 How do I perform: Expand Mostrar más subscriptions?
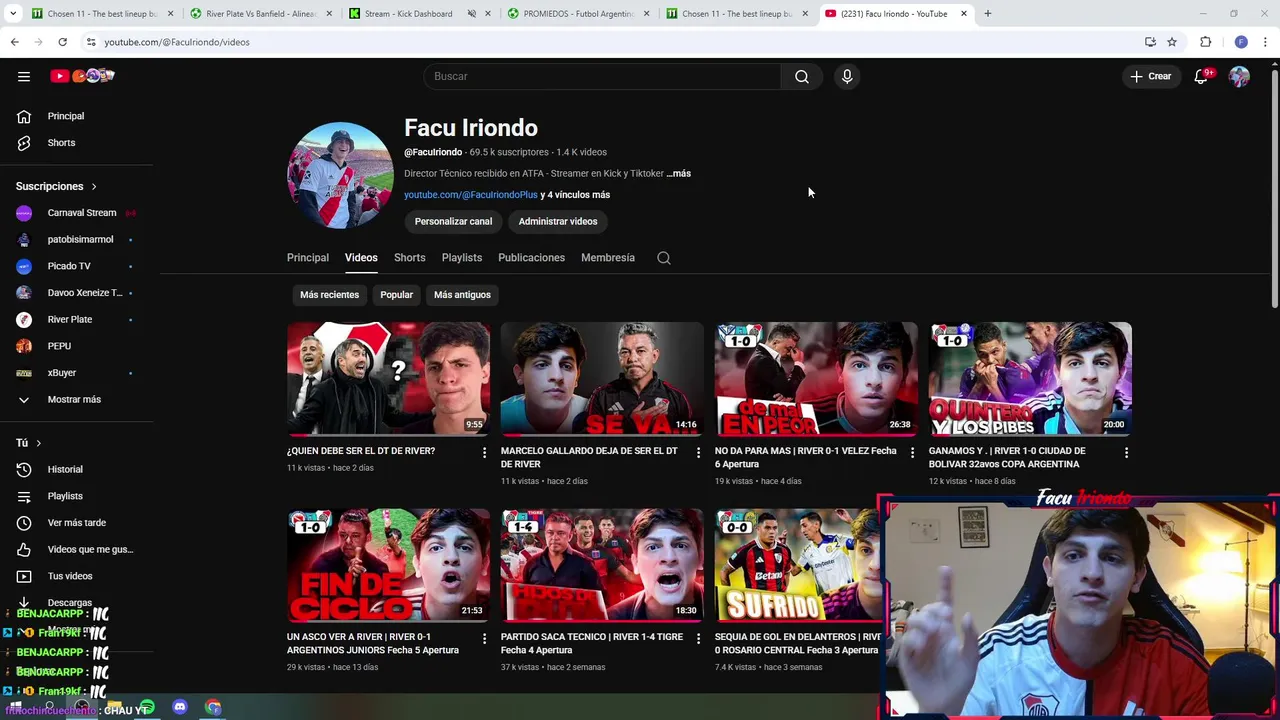[76, 399]
